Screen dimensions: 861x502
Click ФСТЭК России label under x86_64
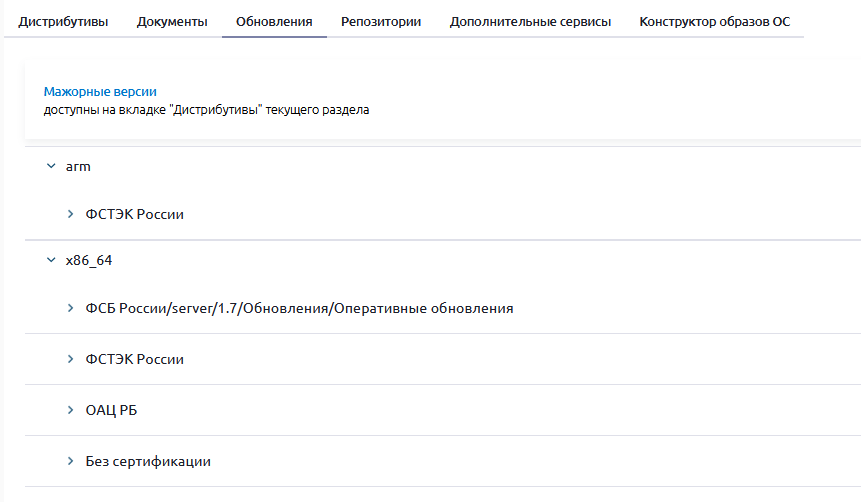135,359
